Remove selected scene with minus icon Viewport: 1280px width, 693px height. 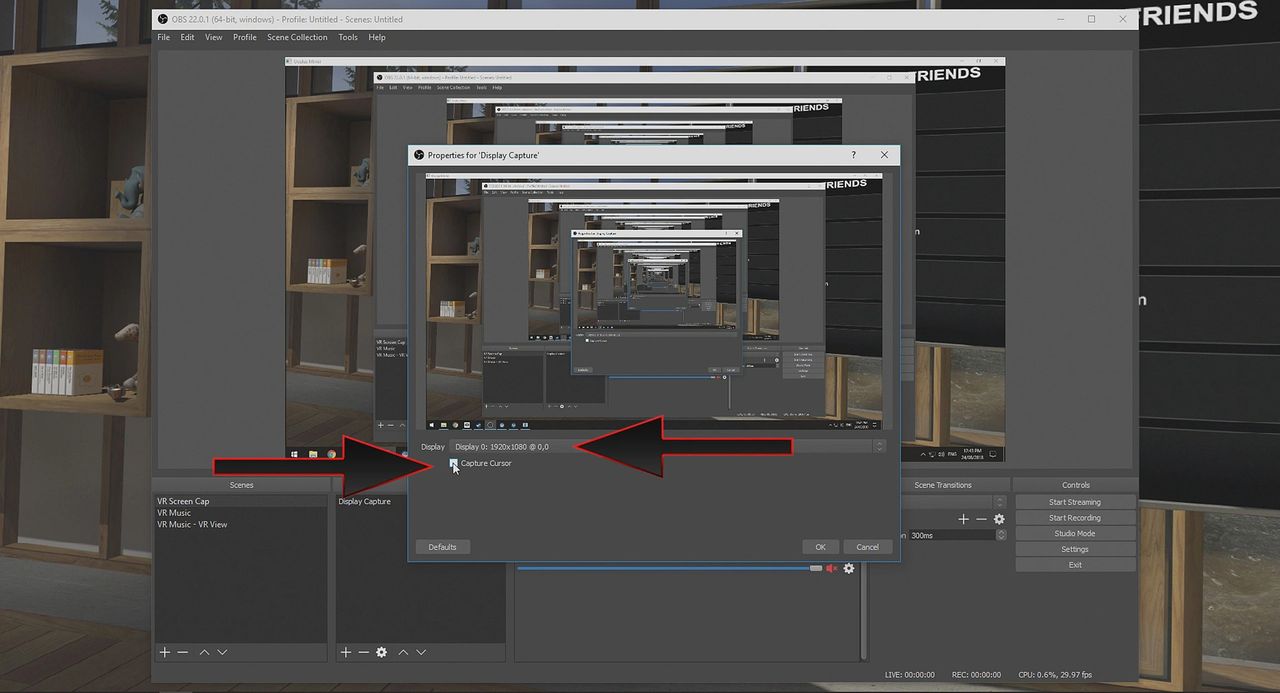click(x=183, y=652)
